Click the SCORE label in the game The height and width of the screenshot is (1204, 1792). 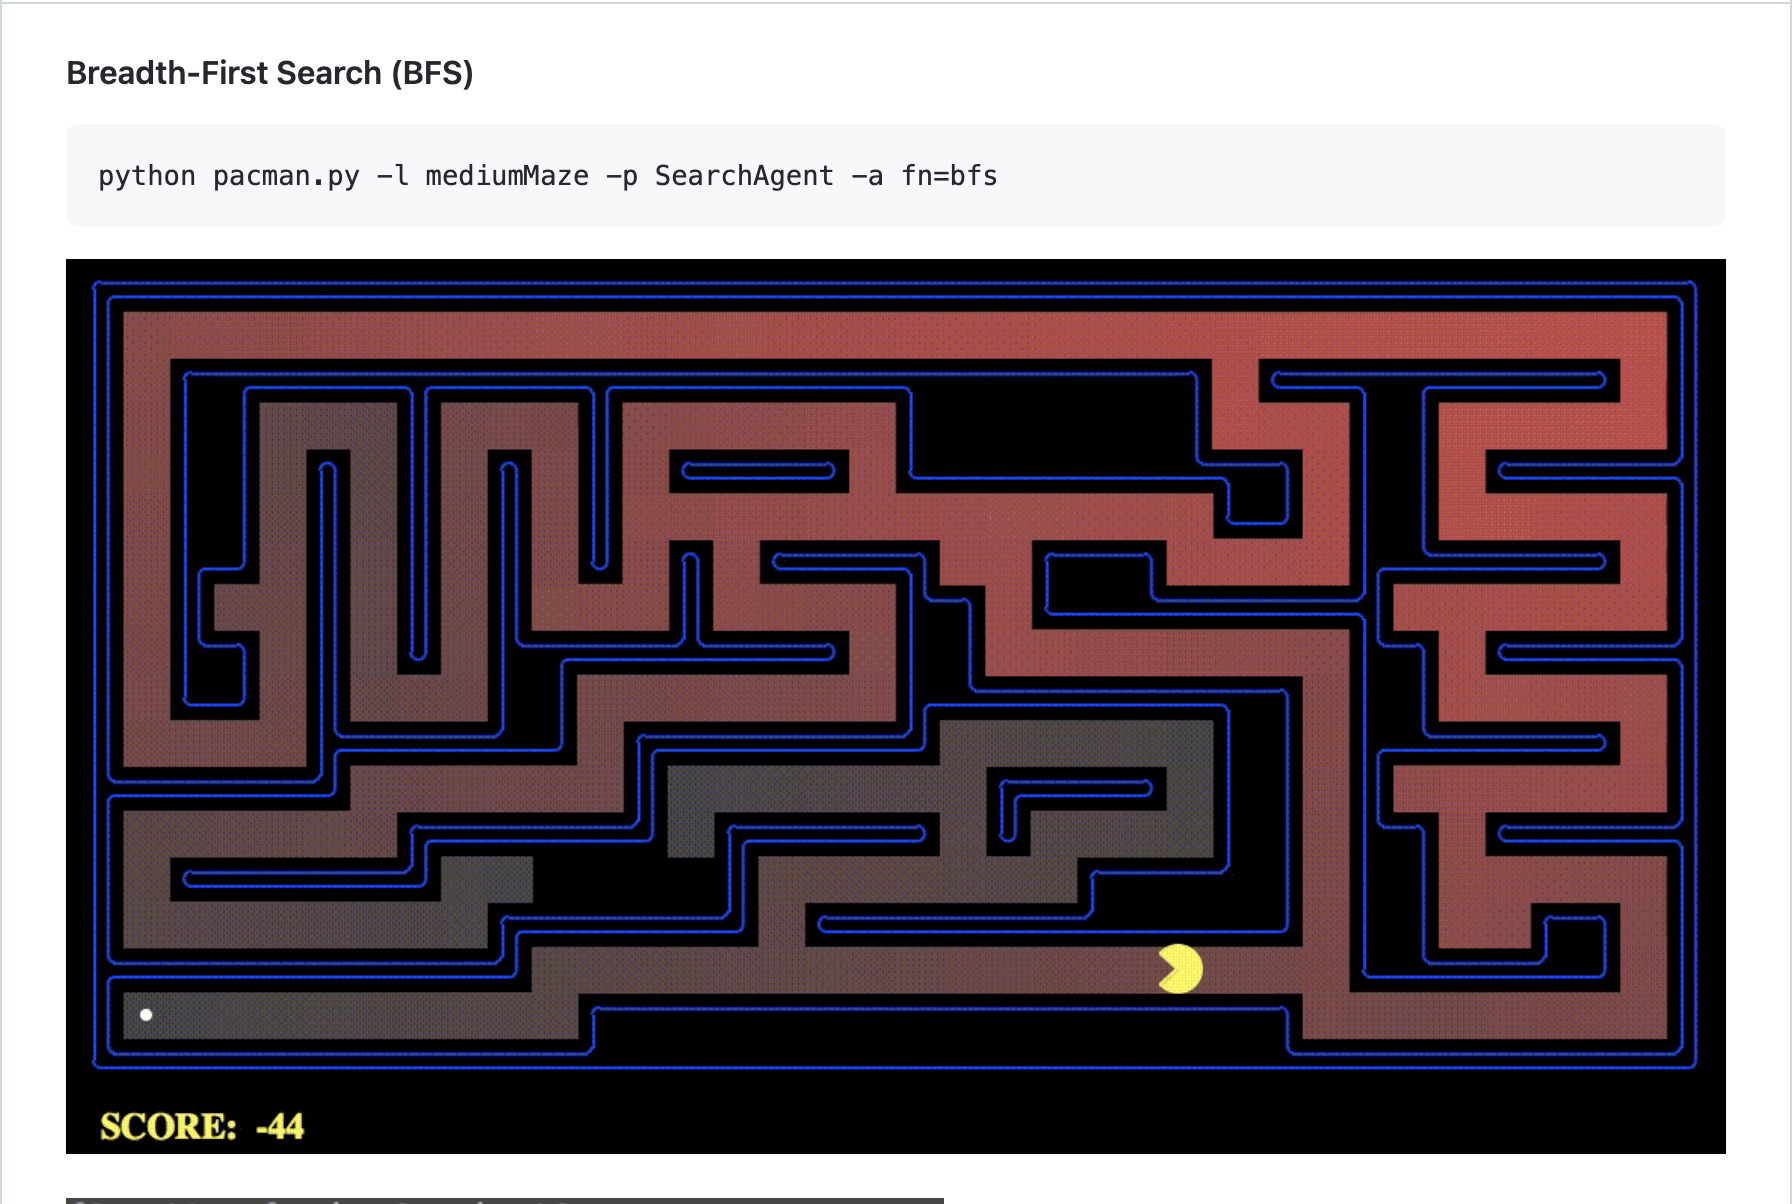[x=168, y=1127]
